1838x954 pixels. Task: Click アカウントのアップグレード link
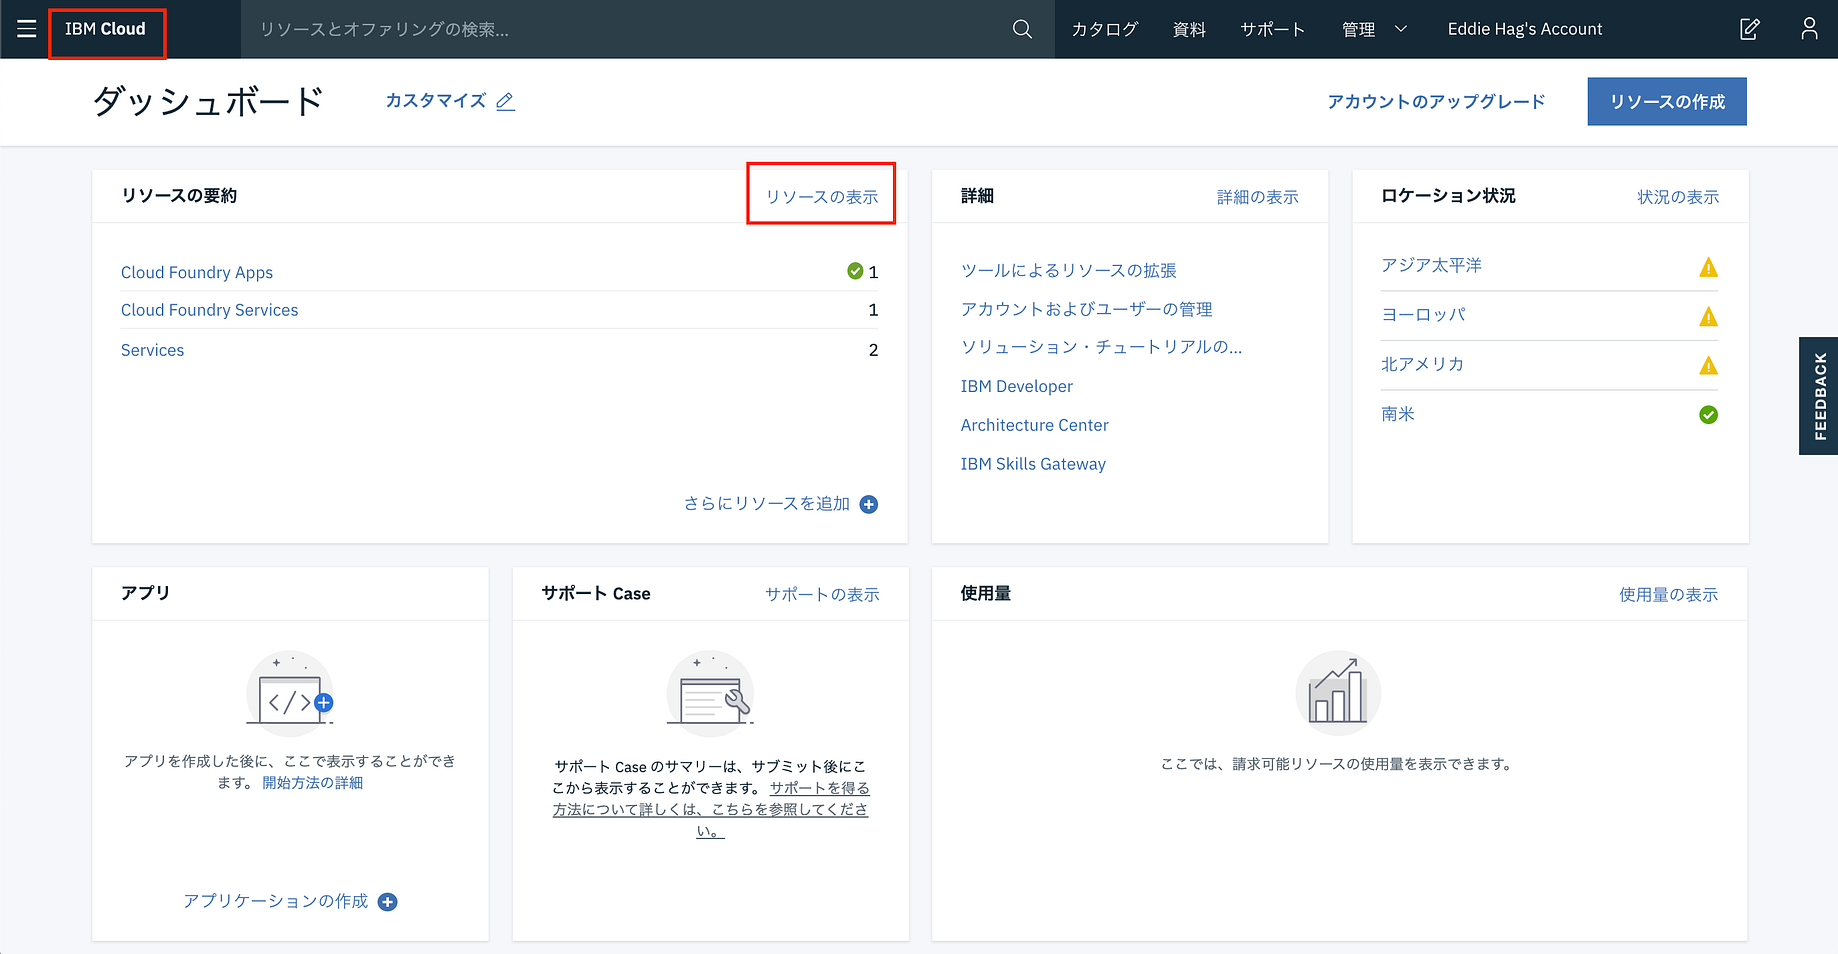click(x=1436, y=101)
